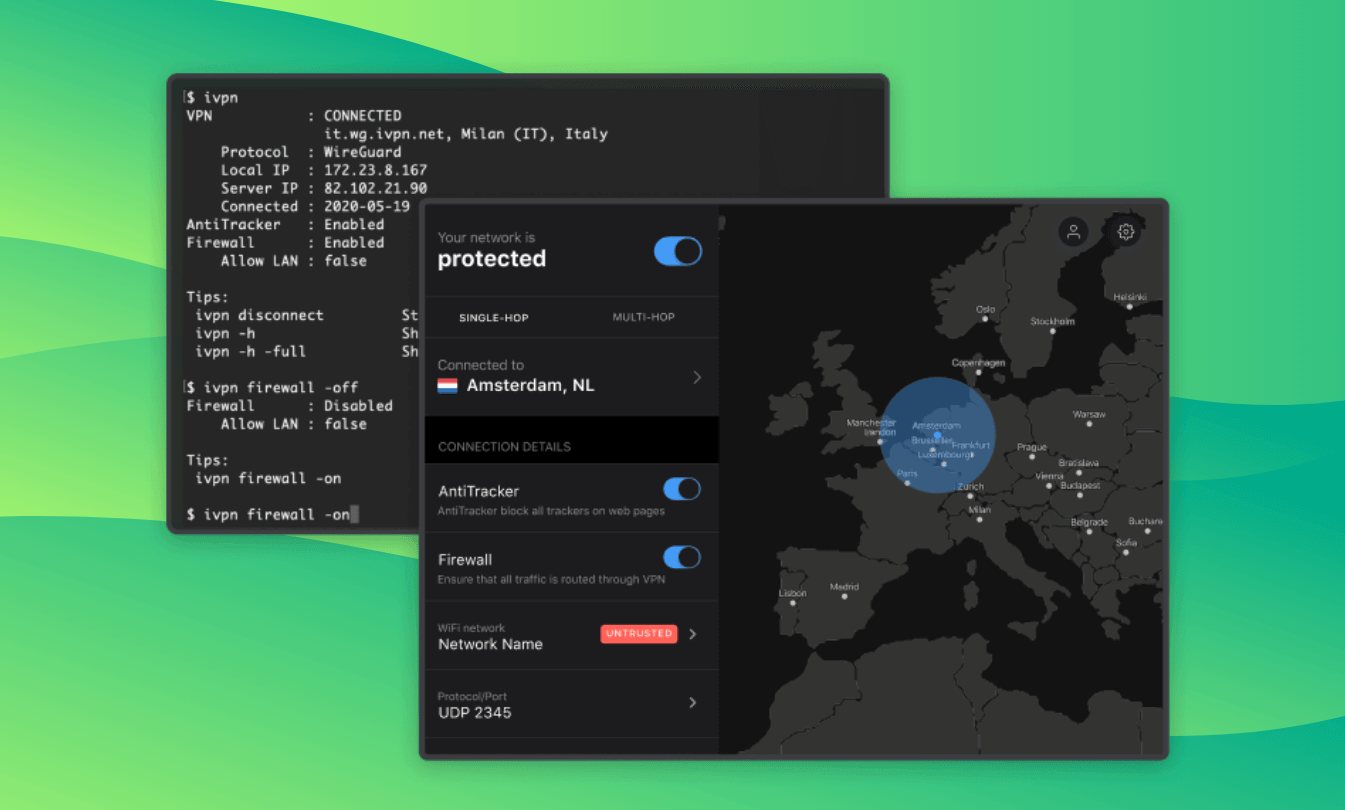Switch to the SINGLE-HOP tab
The image size is (1345, 810).
(x=494, y=318)
